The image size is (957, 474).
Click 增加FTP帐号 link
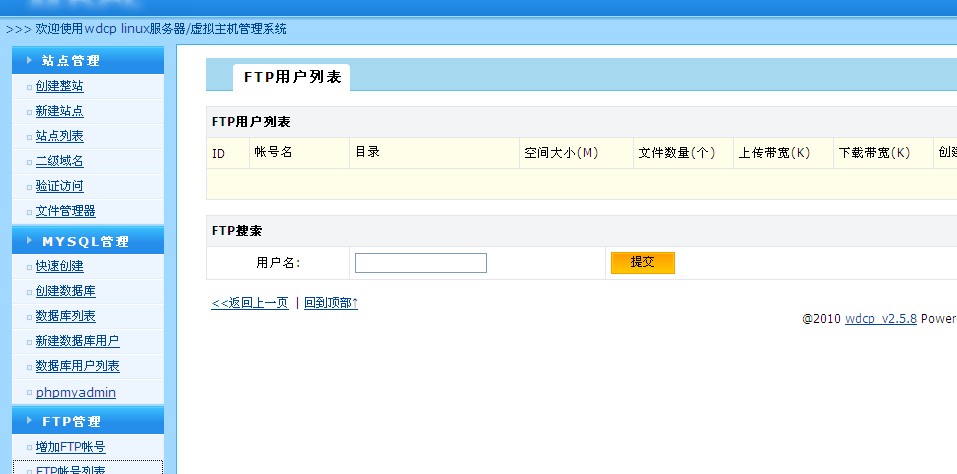coord(70,447)
